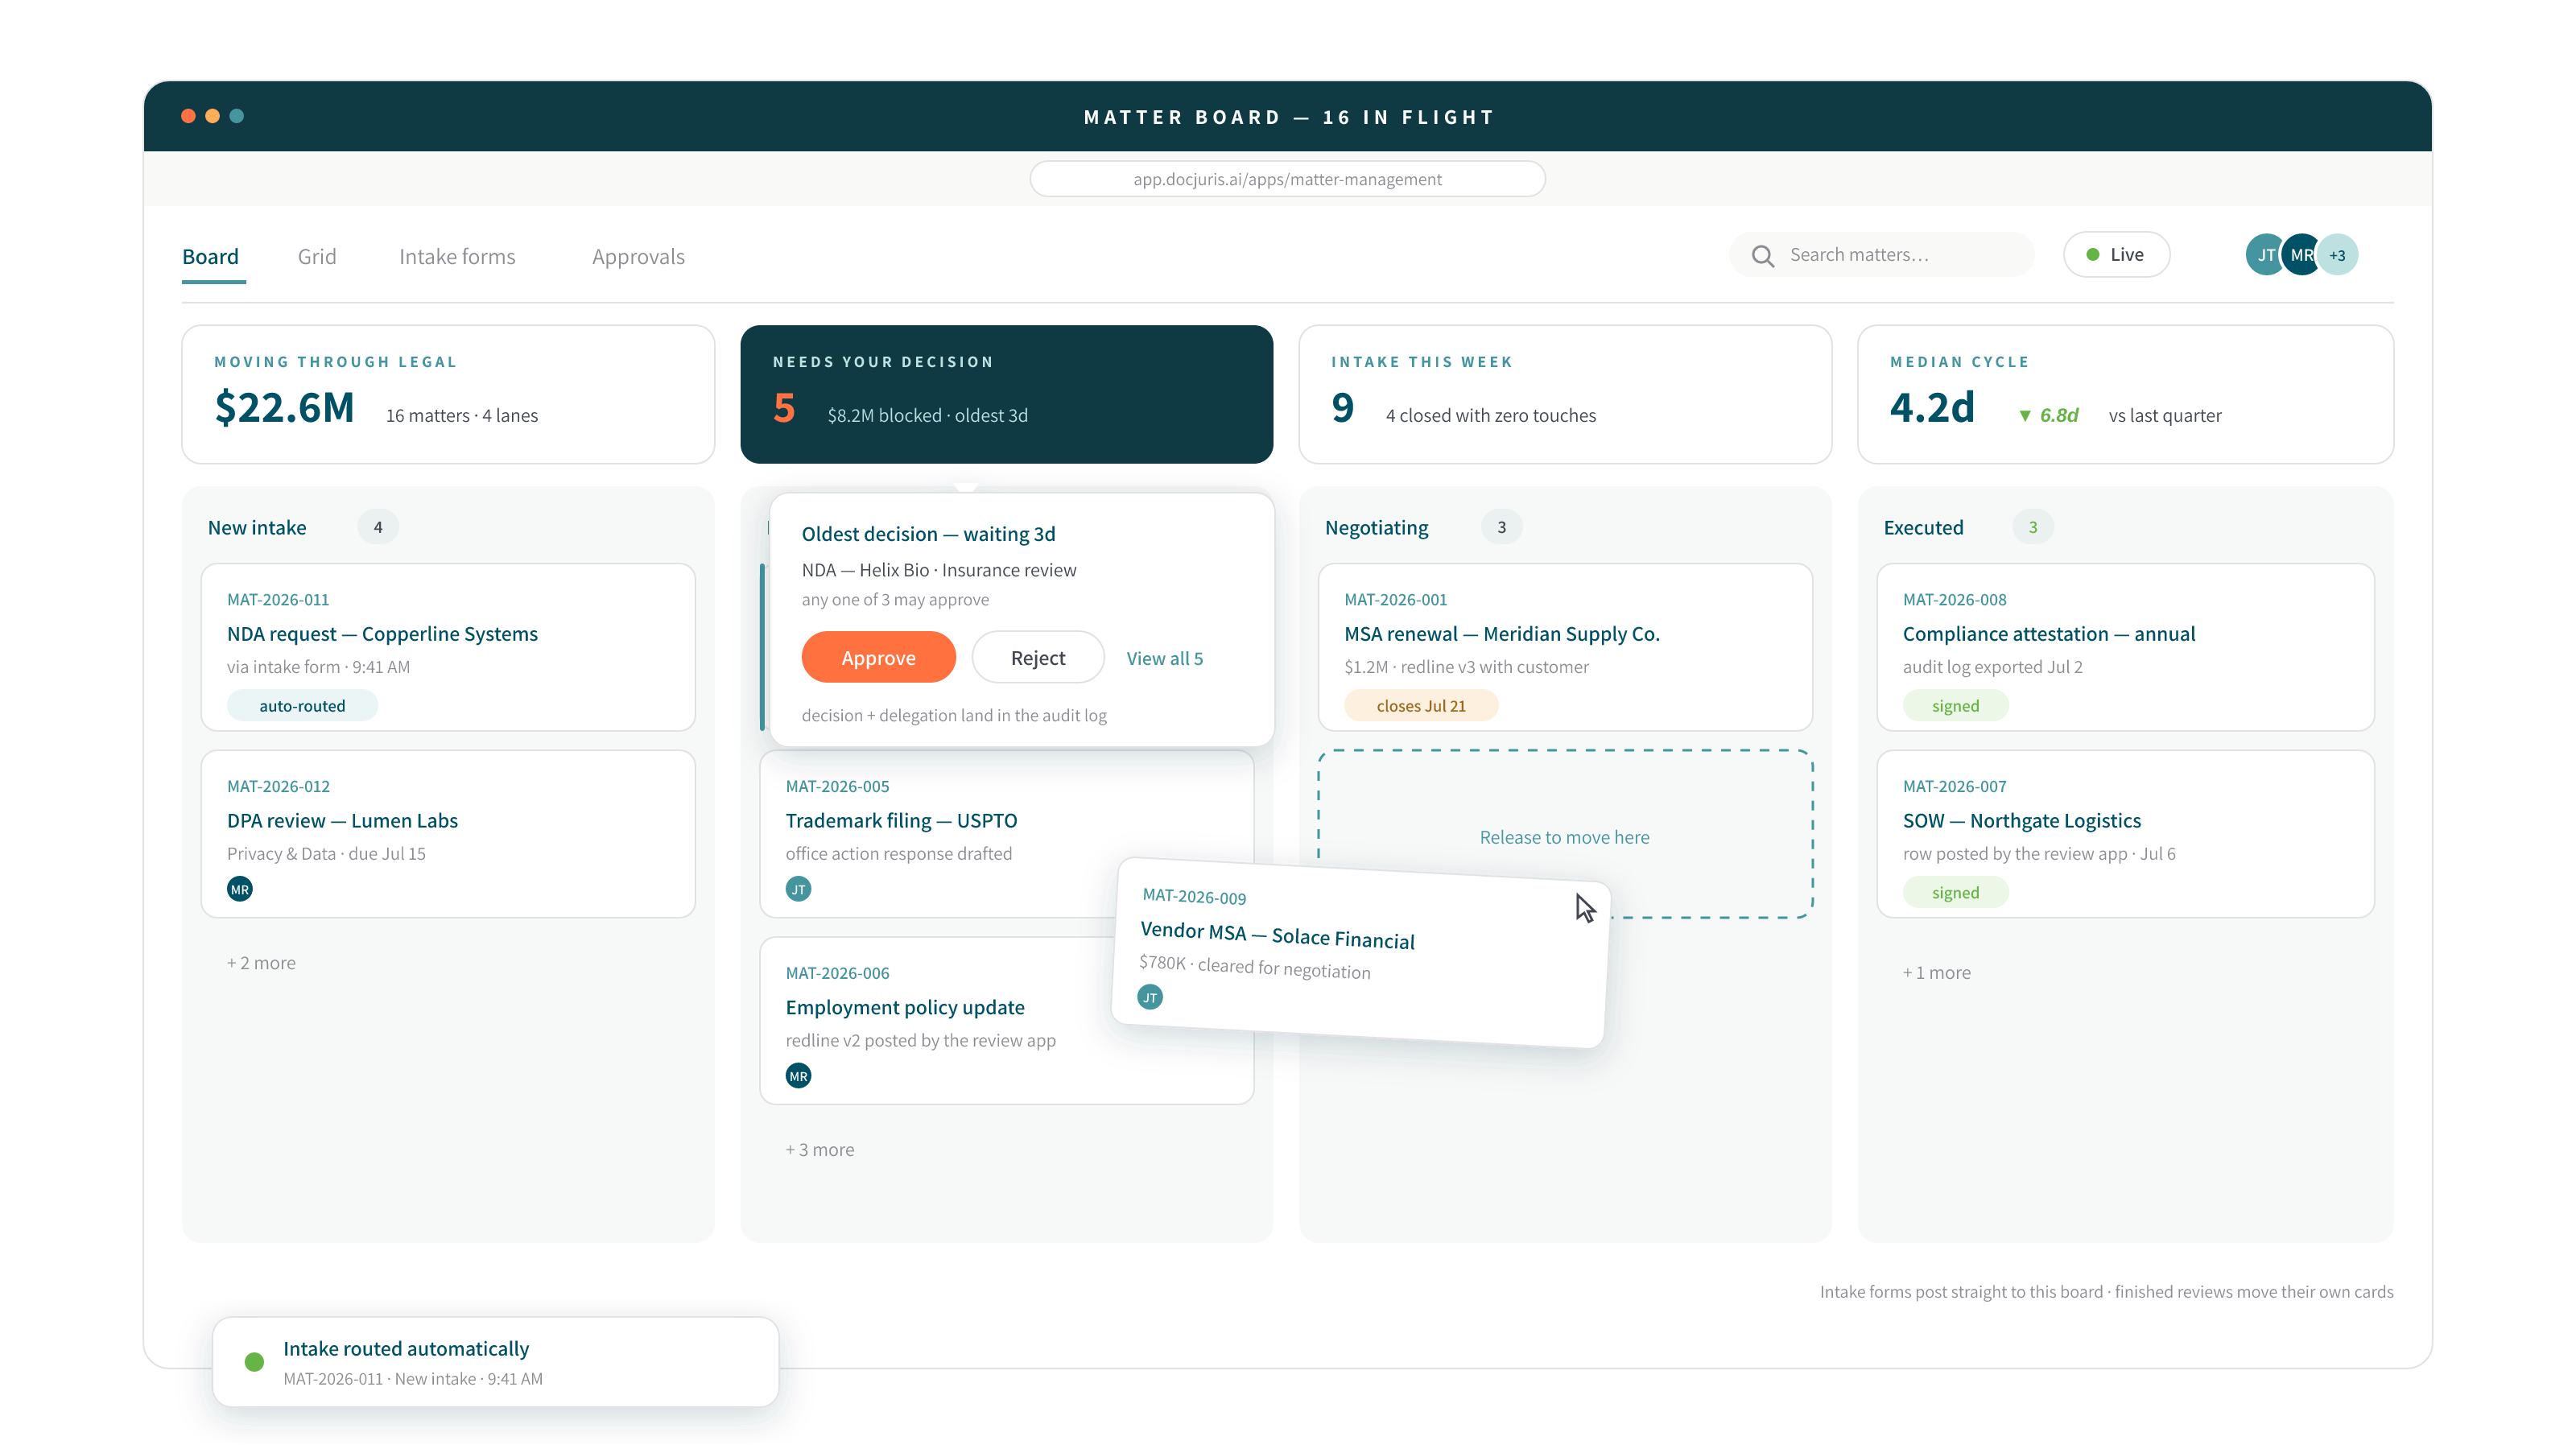Click the red window dot
Image resolution: width=2576 pixels, height=1449 pixels.
click(188, 116)
